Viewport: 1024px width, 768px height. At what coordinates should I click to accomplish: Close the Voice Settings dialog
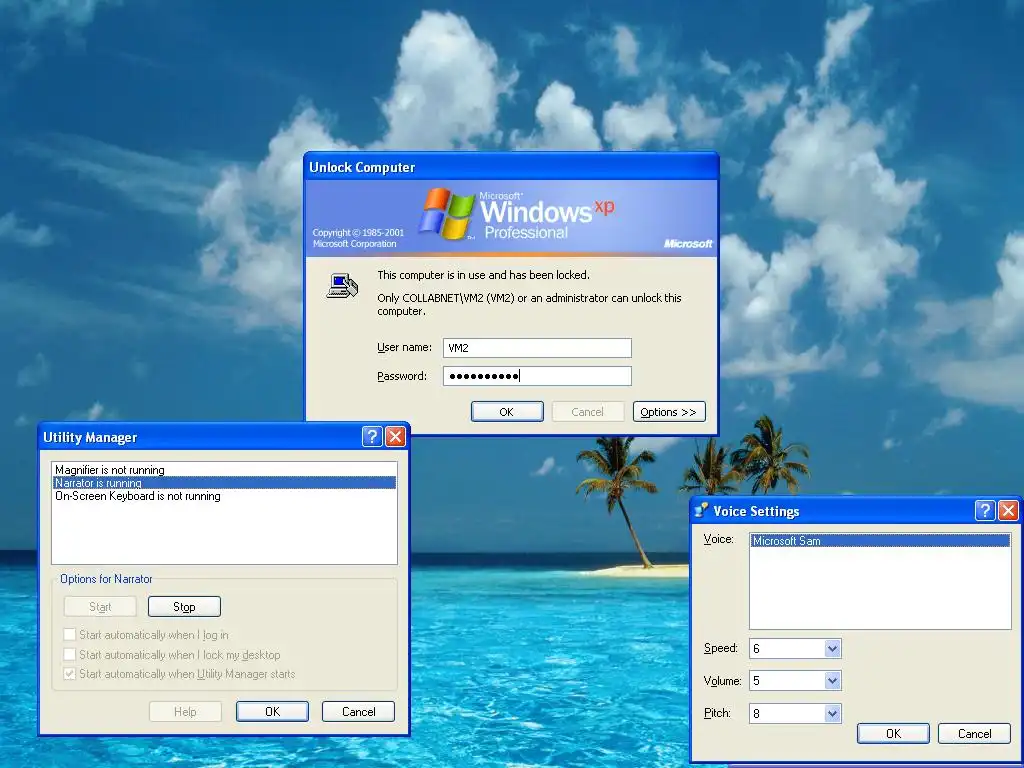[1008, 510]
